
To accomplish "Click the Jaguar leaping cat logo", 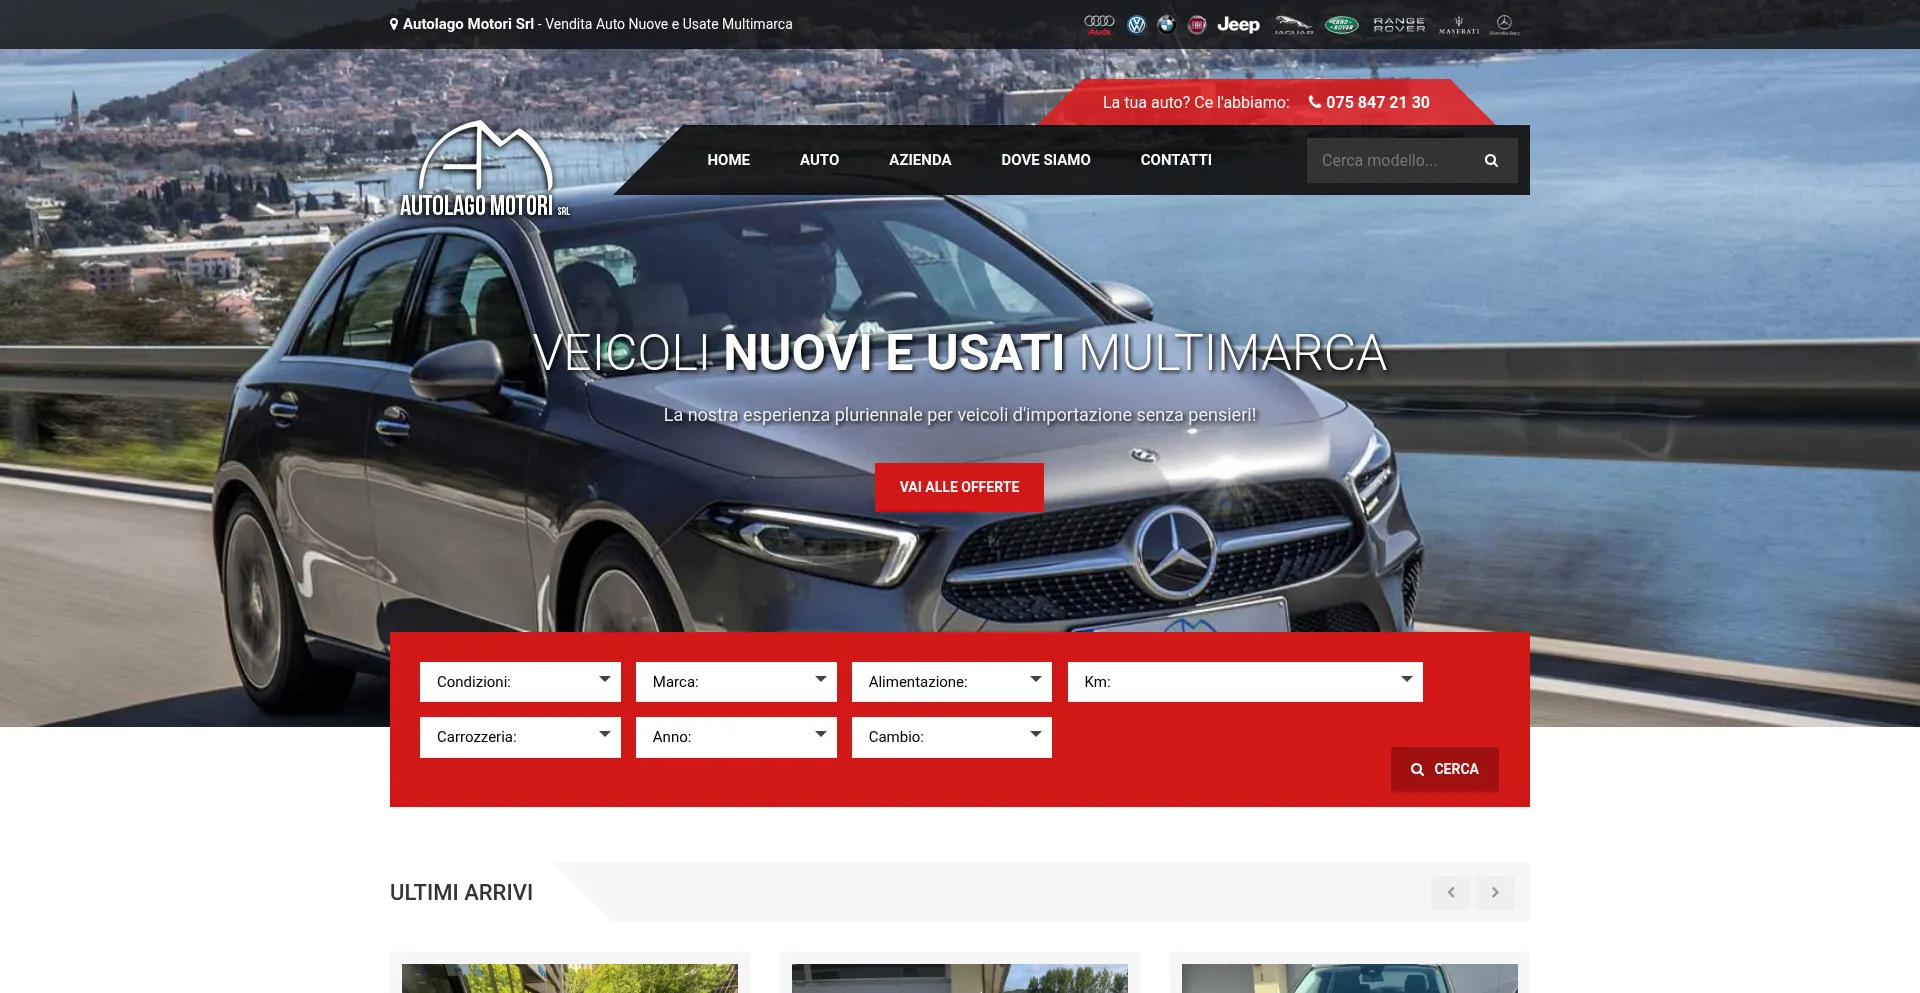I will tap(1293, 25).
